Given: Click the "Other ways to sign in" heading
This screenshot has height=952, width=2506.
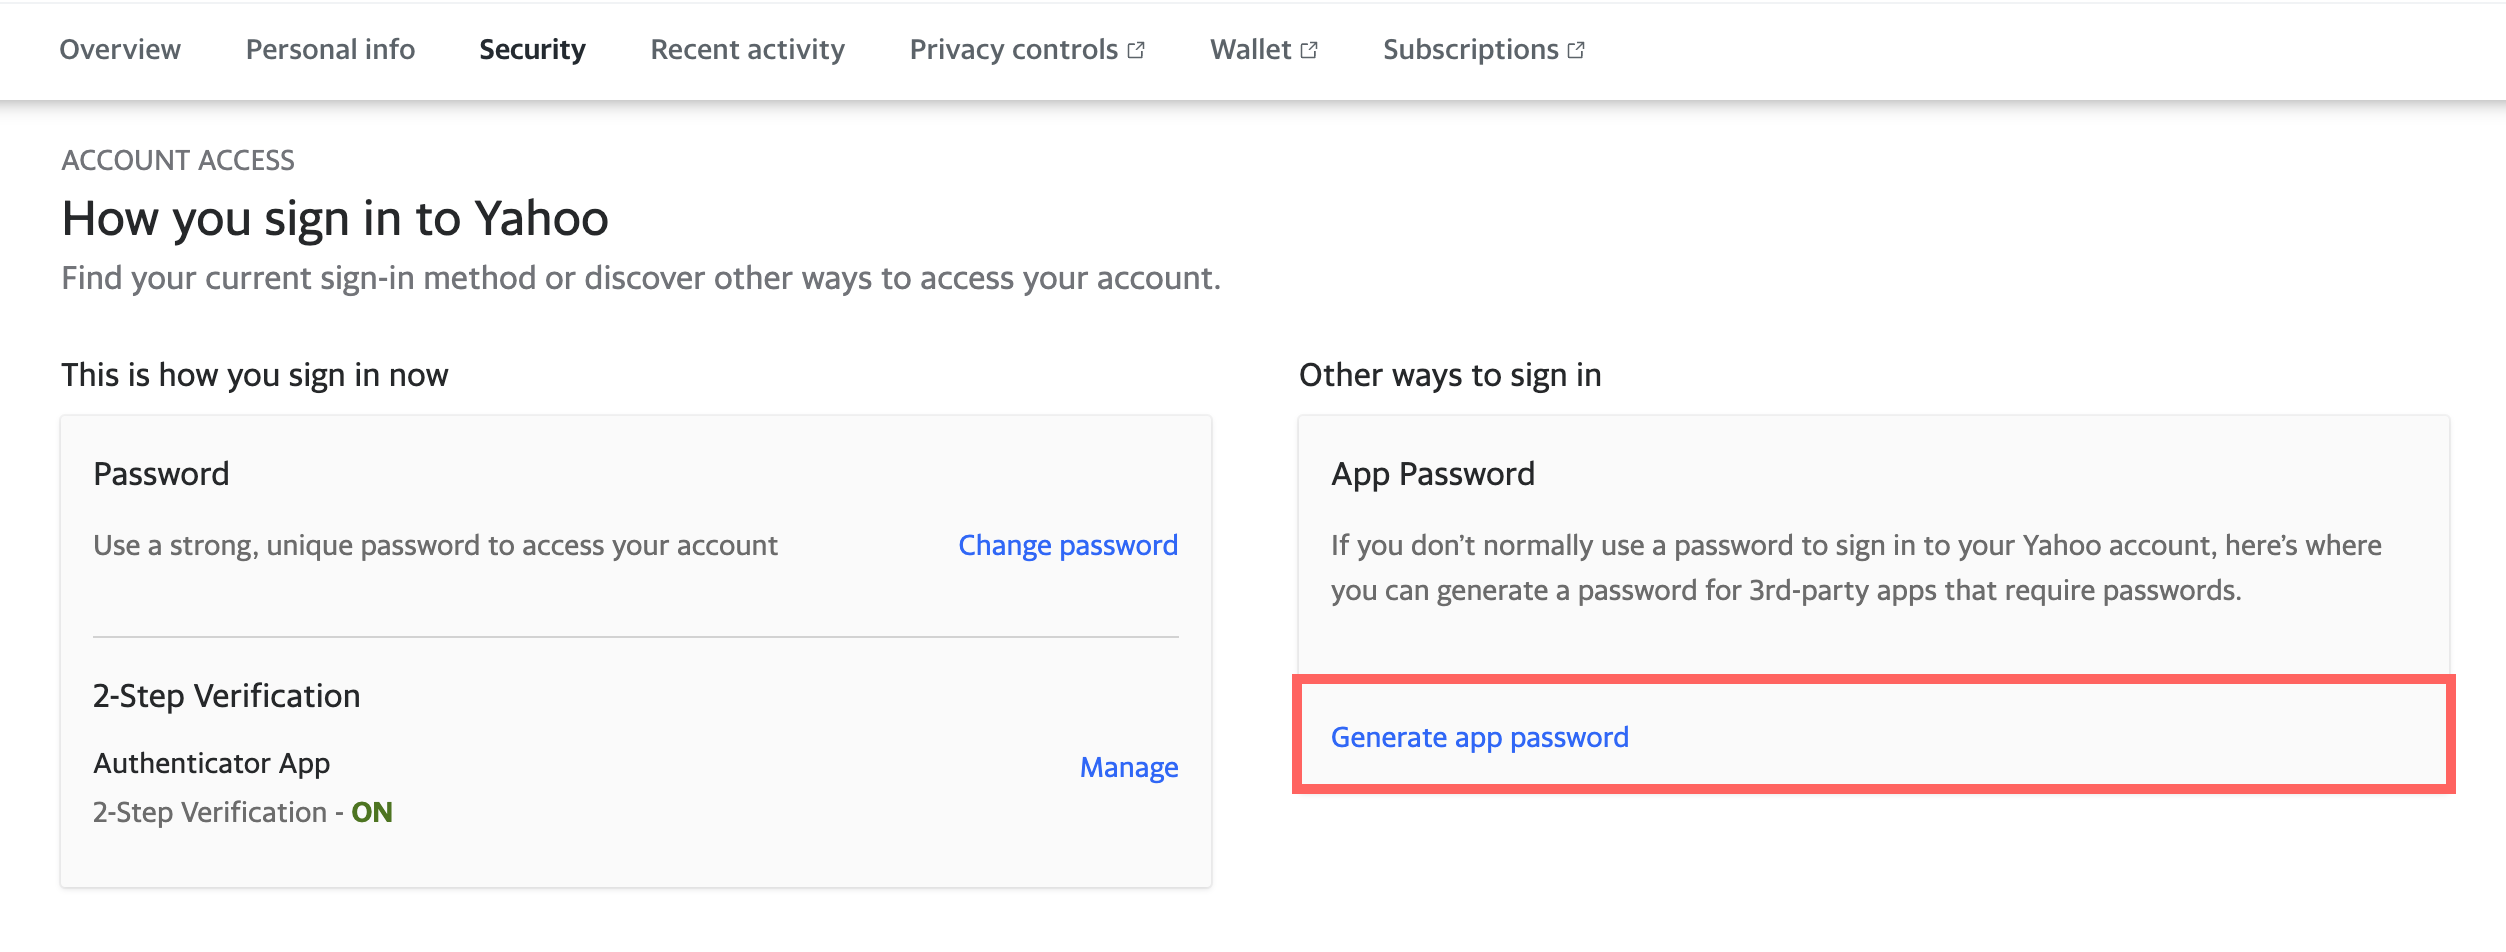Looking at the screenshot, I should click(x=1449, y=375).
